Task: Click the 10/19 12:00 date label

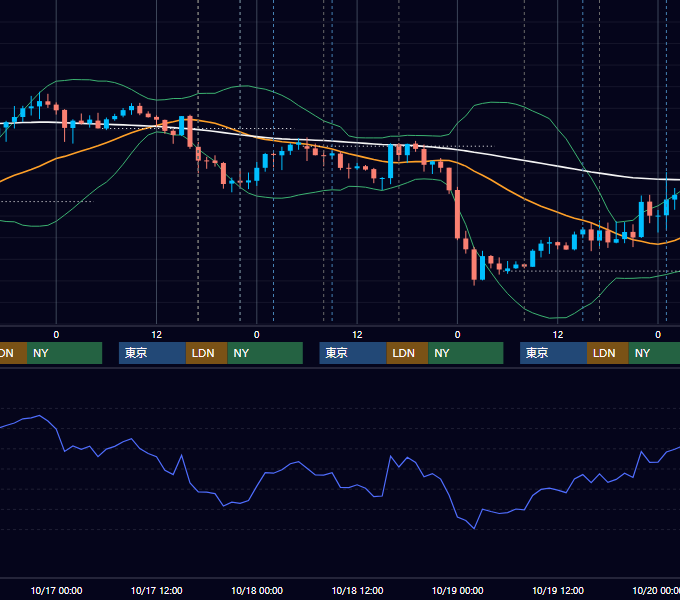Action: pyautogui.click(x=558, y=590)
